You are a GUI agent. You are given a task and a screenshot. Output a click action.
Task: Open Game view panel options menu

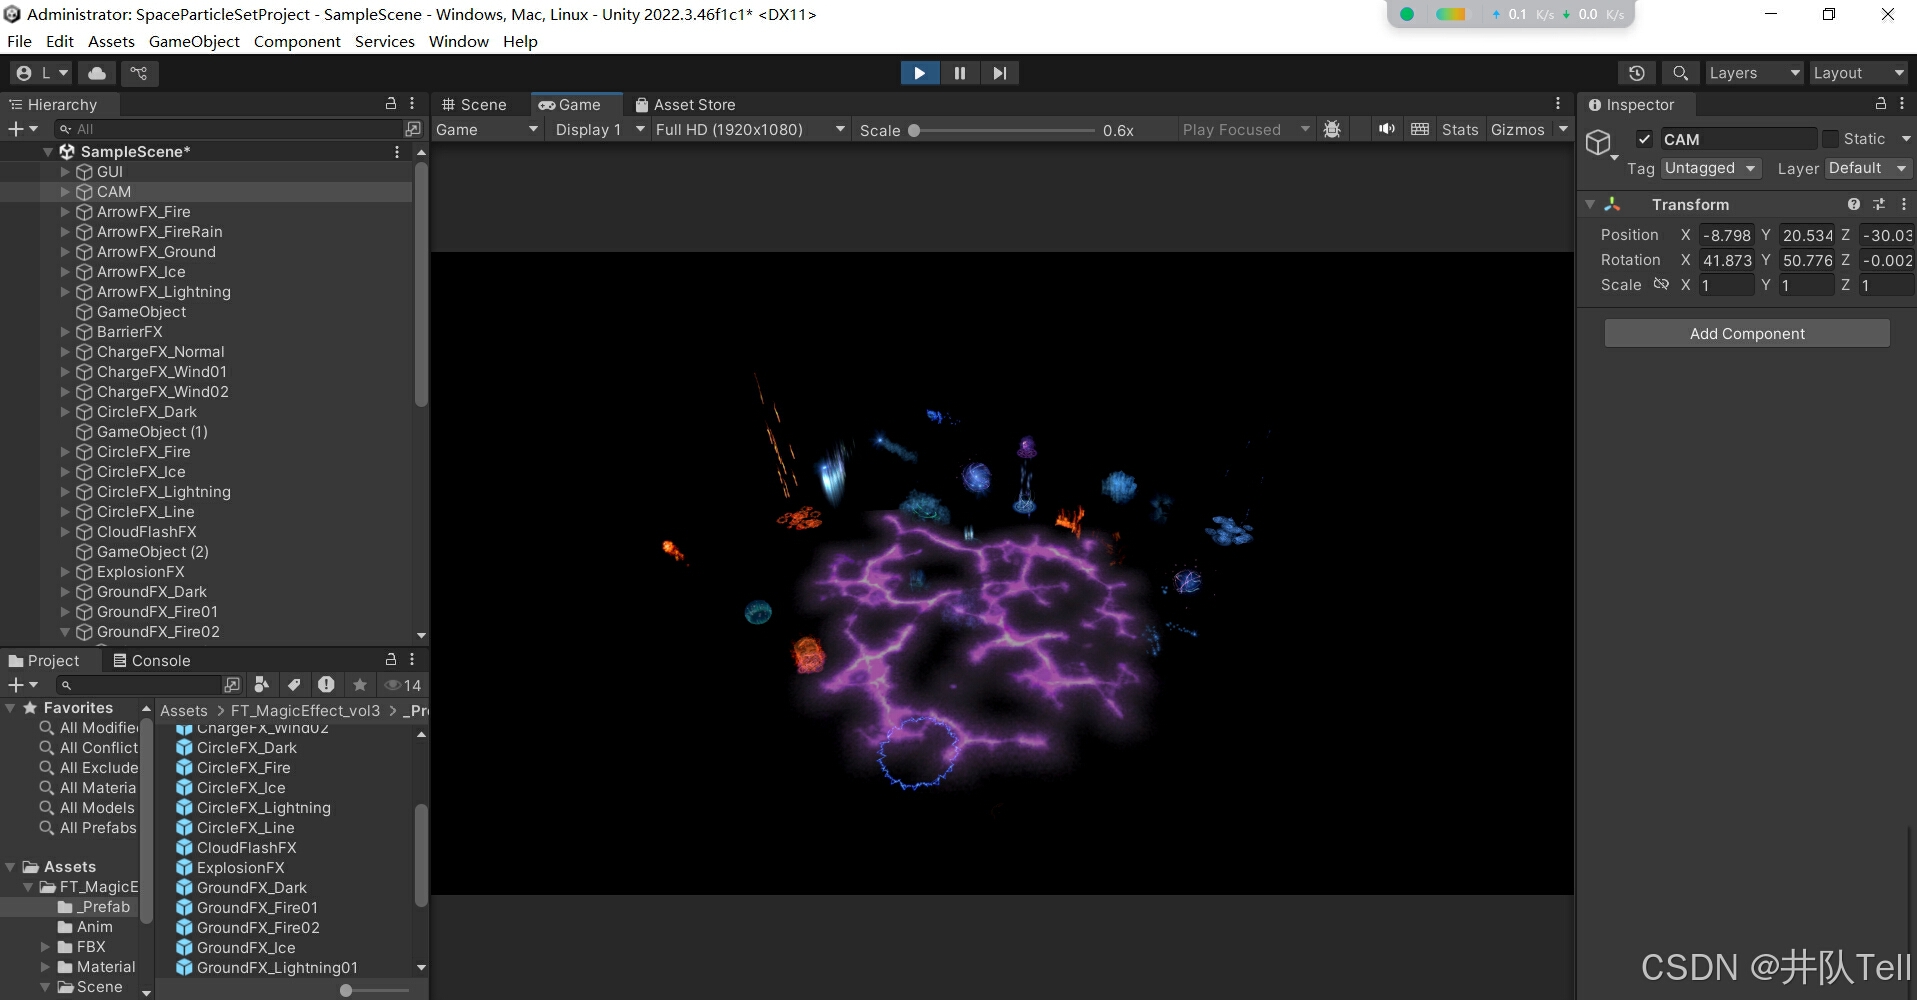tap(1558, 104)
